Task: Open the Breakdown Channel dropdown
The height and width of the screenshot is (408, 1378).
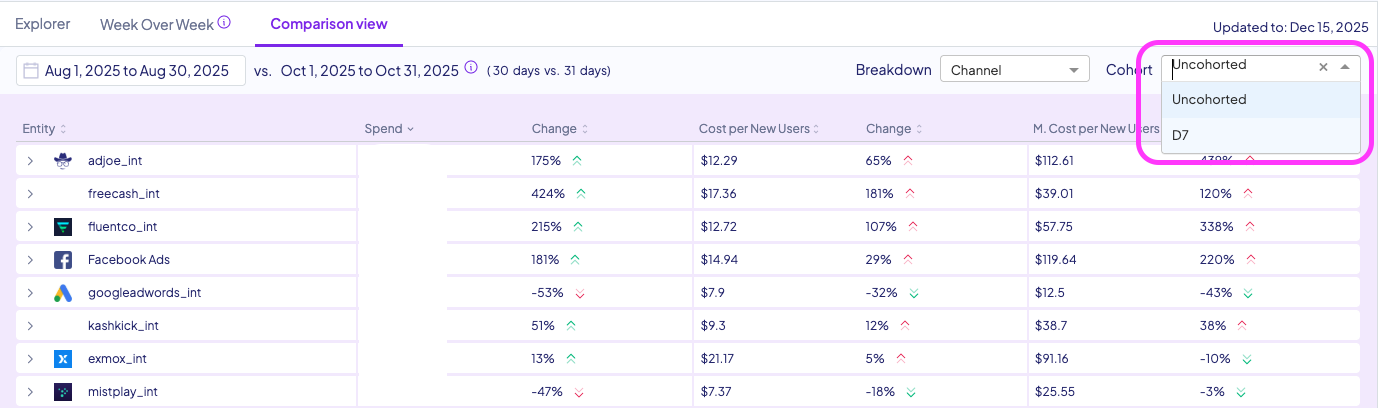Action: (x=1014, y=70)
